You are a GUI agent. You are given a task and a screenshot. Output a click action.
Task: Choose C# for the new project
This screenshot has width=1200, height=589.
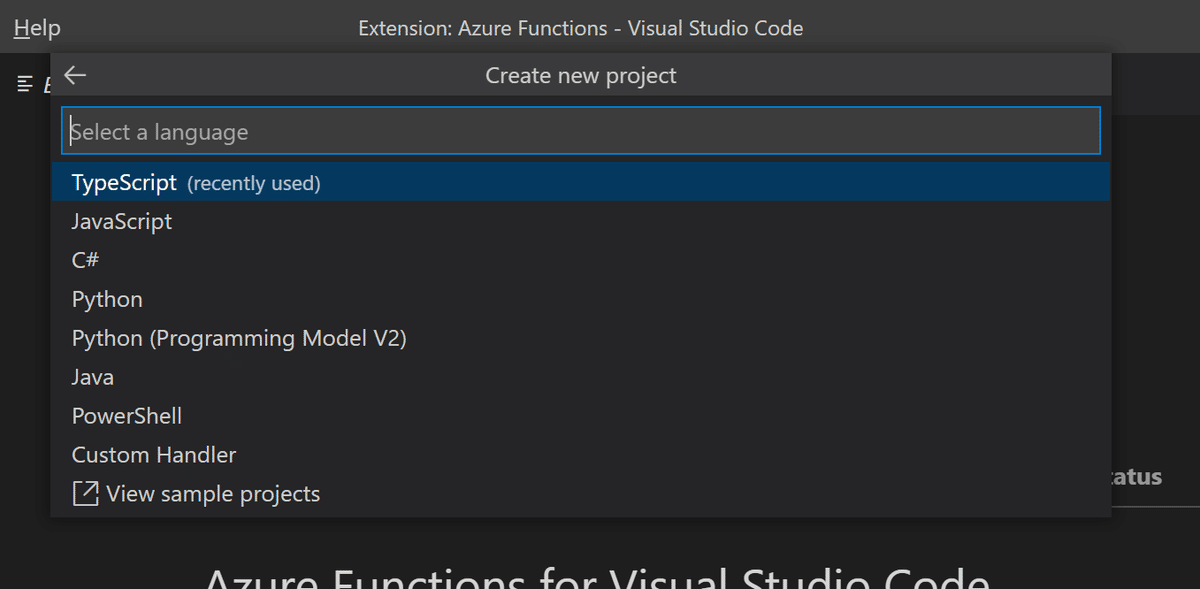[86, 259]
